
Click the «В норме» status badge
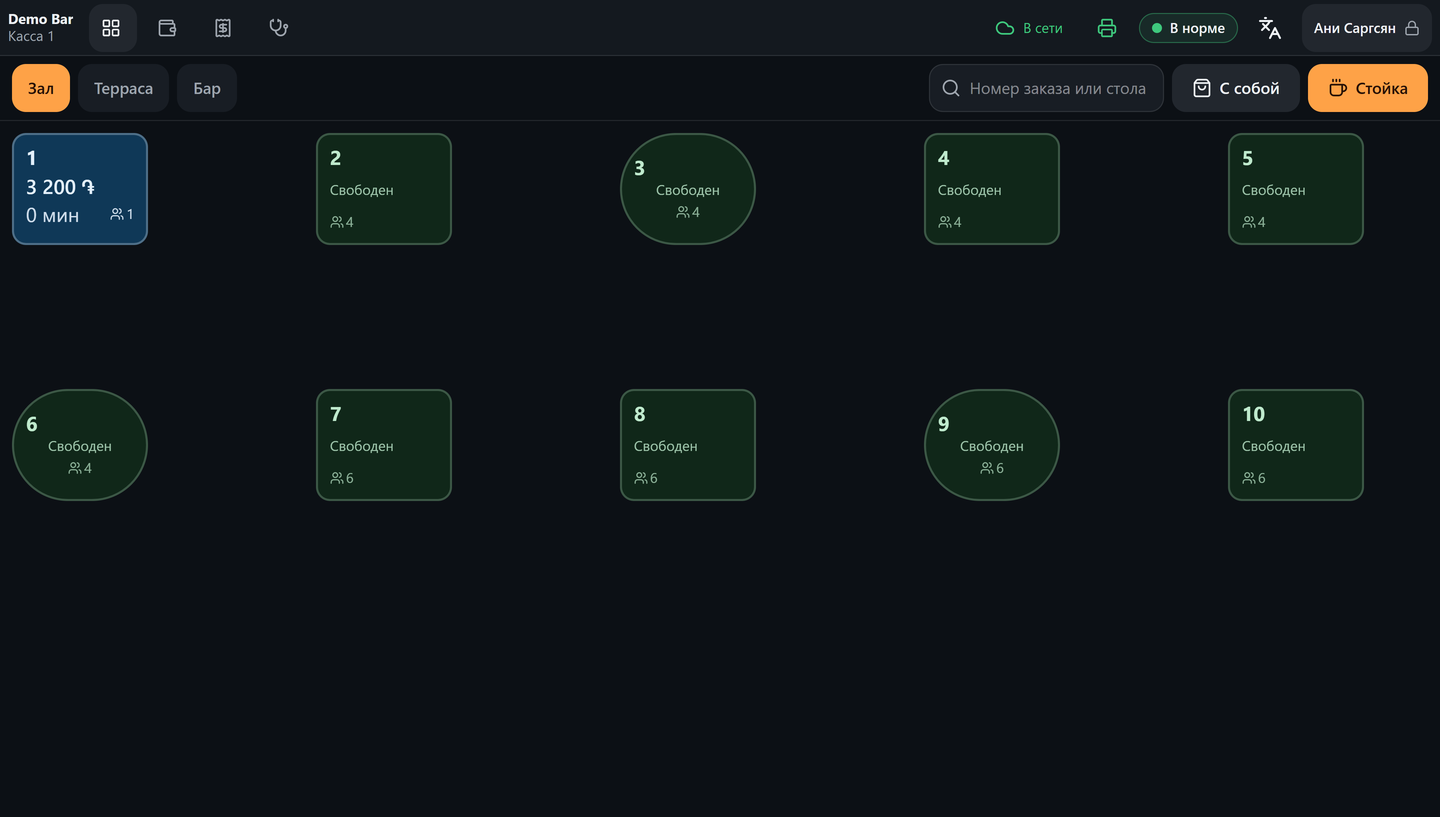(x=1188, y=28)
